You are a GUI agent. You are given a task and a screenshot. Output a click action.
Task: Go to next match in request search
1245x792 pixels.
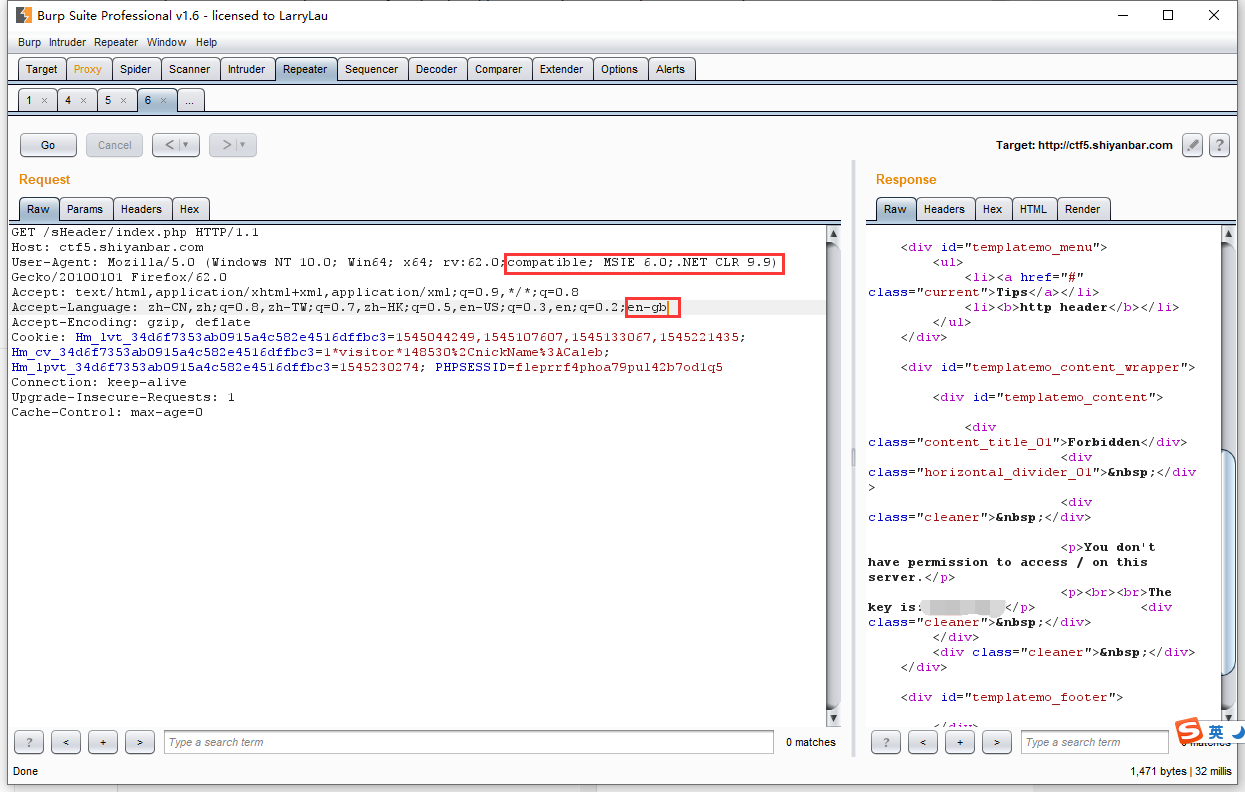point(140,742)
